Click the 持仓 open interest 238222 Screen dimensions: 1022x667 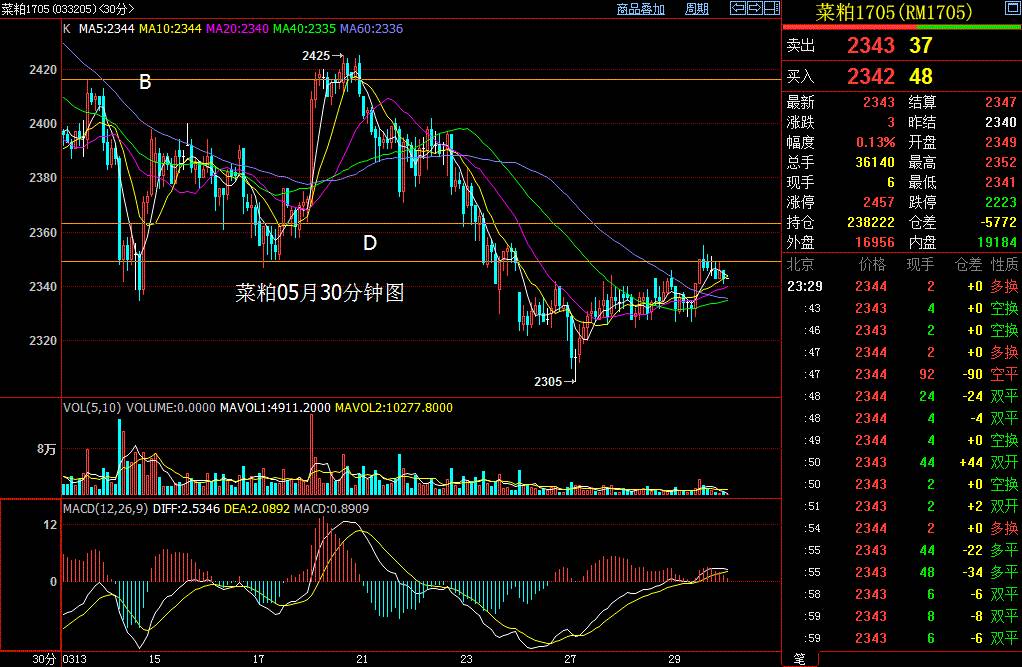[871, 222]
